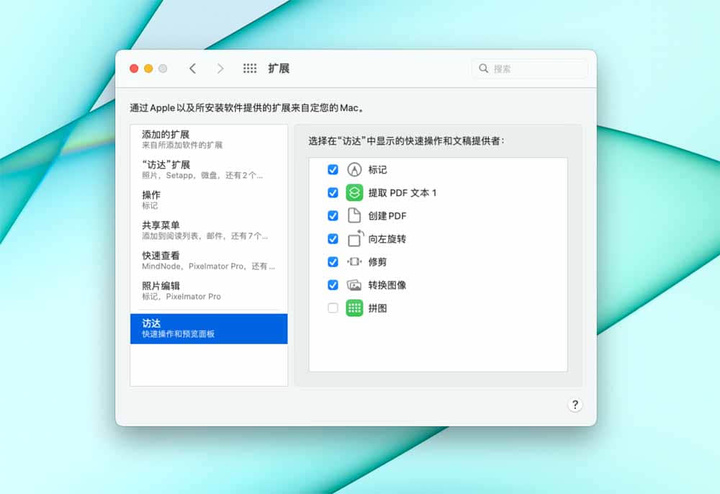Click the 标记 label text
This screenshot has height=494, width=720.
point(377,170)
